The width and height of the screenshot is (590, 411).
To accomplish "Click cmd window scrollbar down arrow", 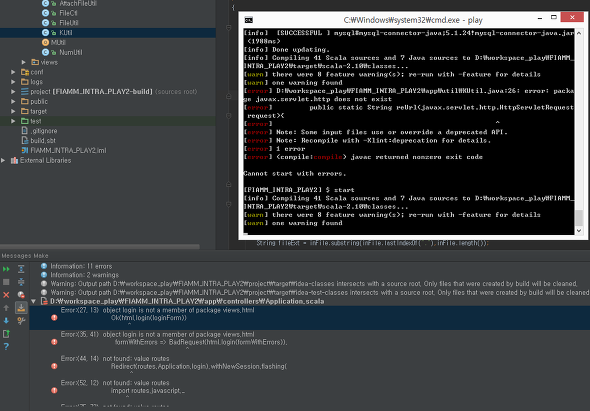I will (579, 230).
